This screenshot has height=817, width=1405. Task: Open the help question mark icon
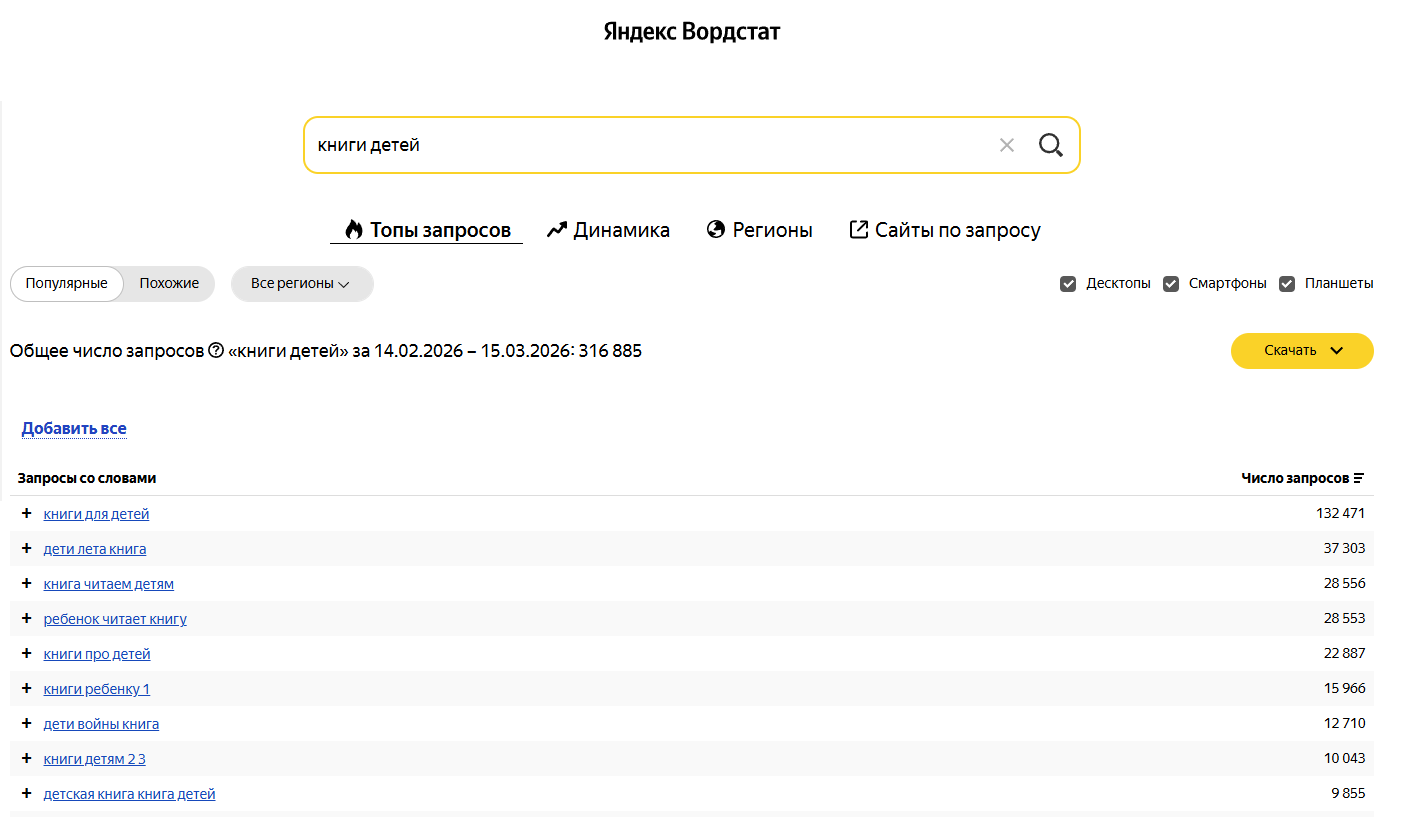tap(215, 351)
